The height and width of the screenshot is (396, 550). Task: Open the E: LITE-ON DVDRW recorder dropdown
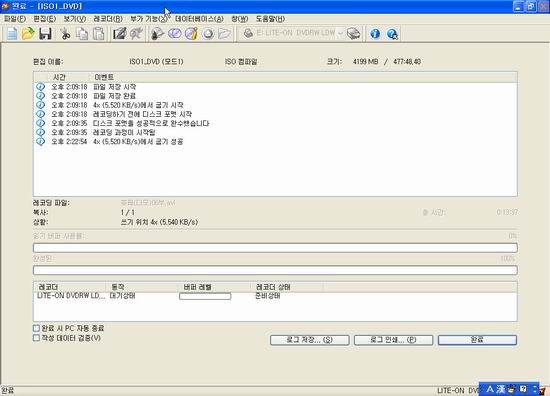340,34
